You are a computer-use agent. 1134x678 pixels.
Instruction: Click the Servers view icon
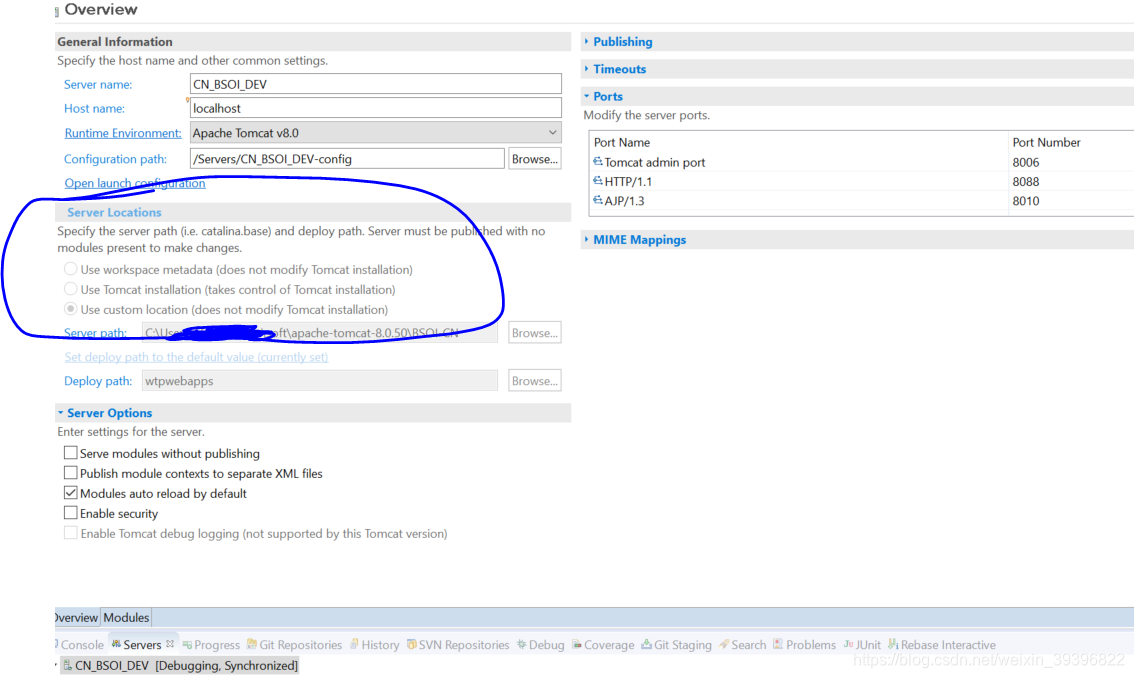coord(116,644)
